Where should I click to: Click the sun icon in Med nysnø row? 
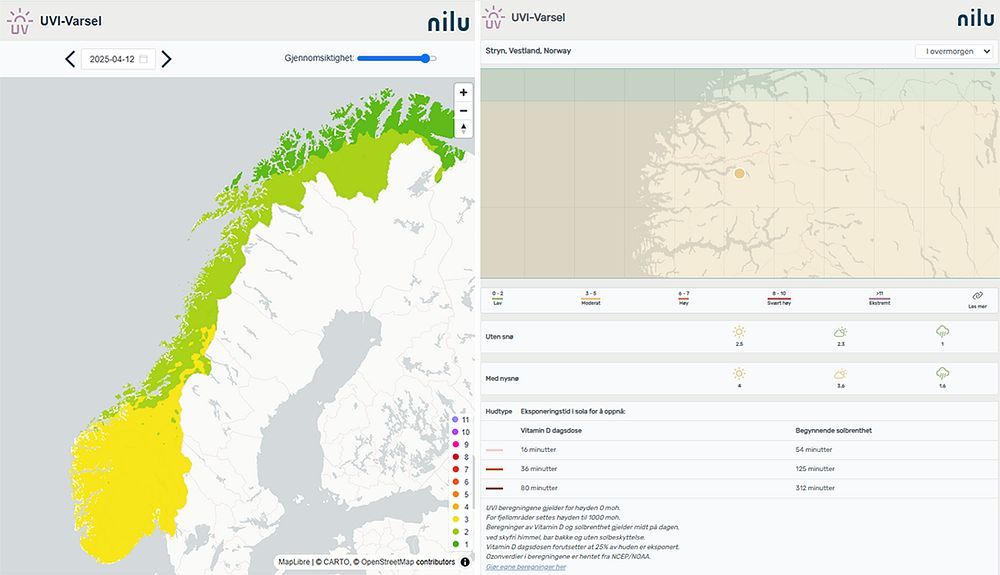[x=739, y=374]
